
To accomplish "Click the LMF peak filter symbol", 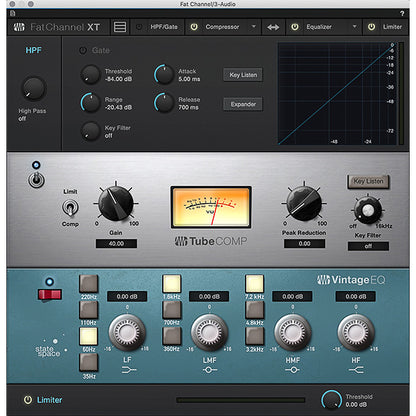I will [x=210, y=370].
